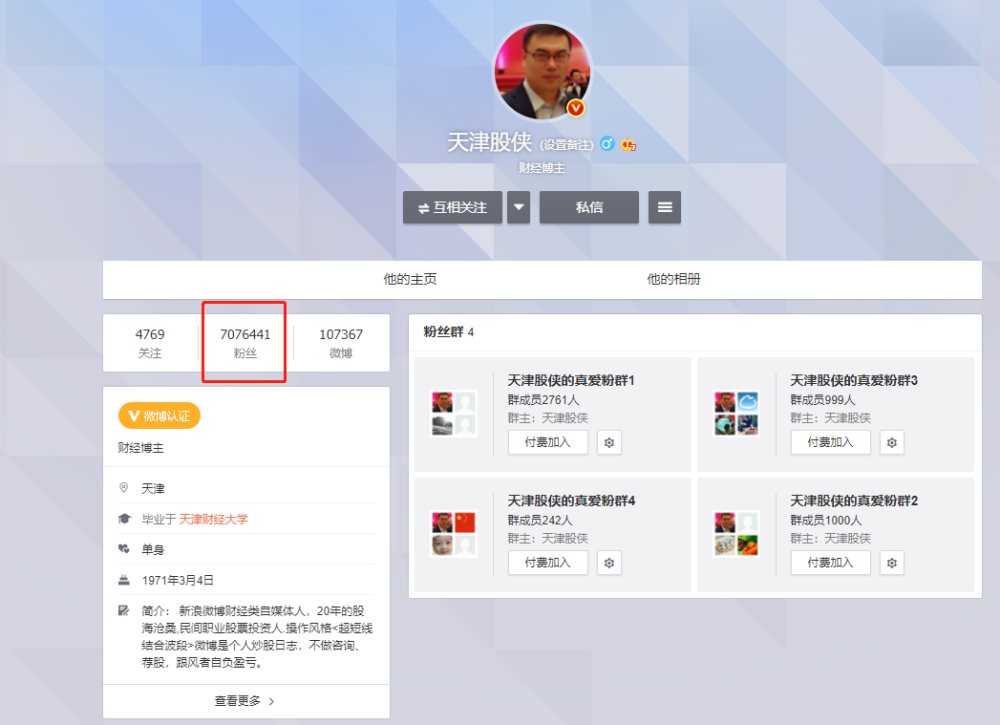Click the 天津股侠 profile name
Viewport: 1000px width, 725px height.
tap(489, 142)
